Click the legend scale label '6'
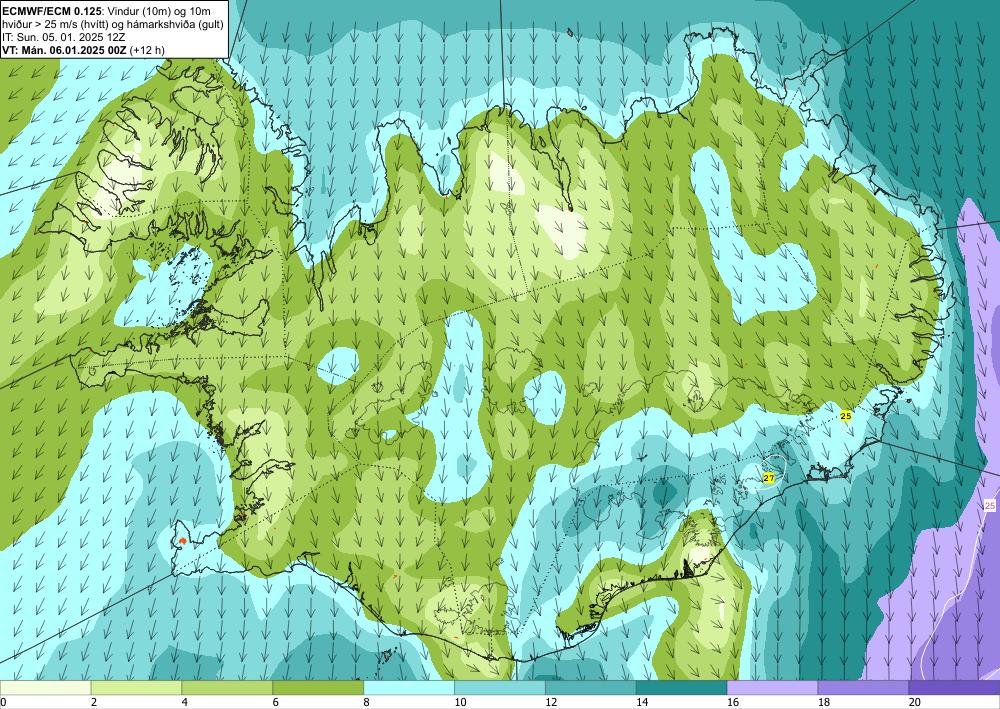 [x=276, y=702]
